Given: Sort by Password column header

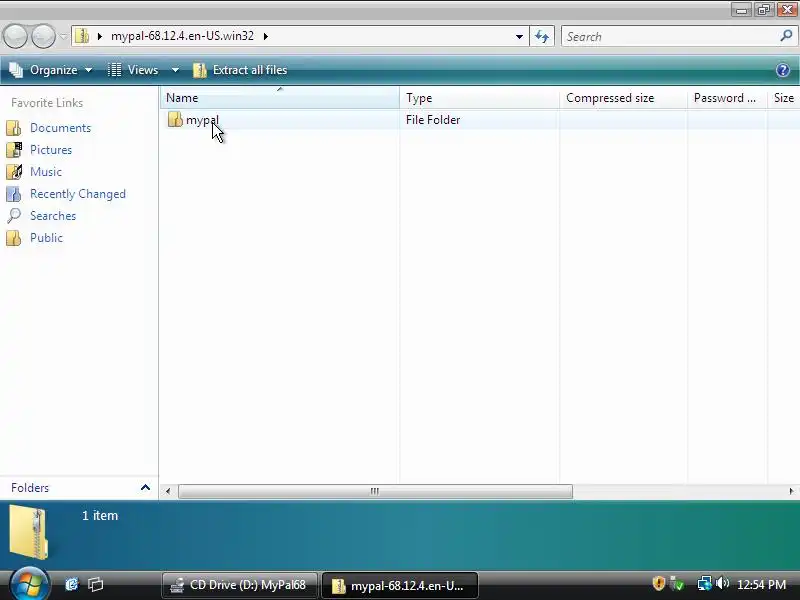Looking at the screenshot, I should point(727,98).
